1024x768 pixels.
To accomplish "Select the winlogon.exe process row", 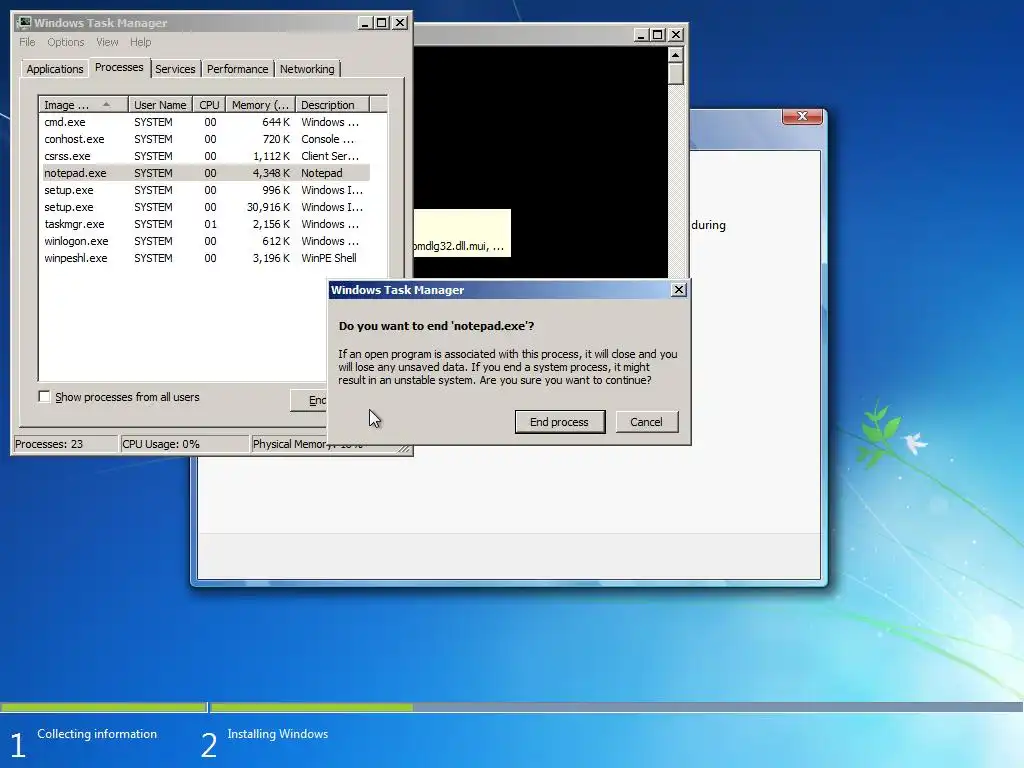I will [x=206, y=241].
